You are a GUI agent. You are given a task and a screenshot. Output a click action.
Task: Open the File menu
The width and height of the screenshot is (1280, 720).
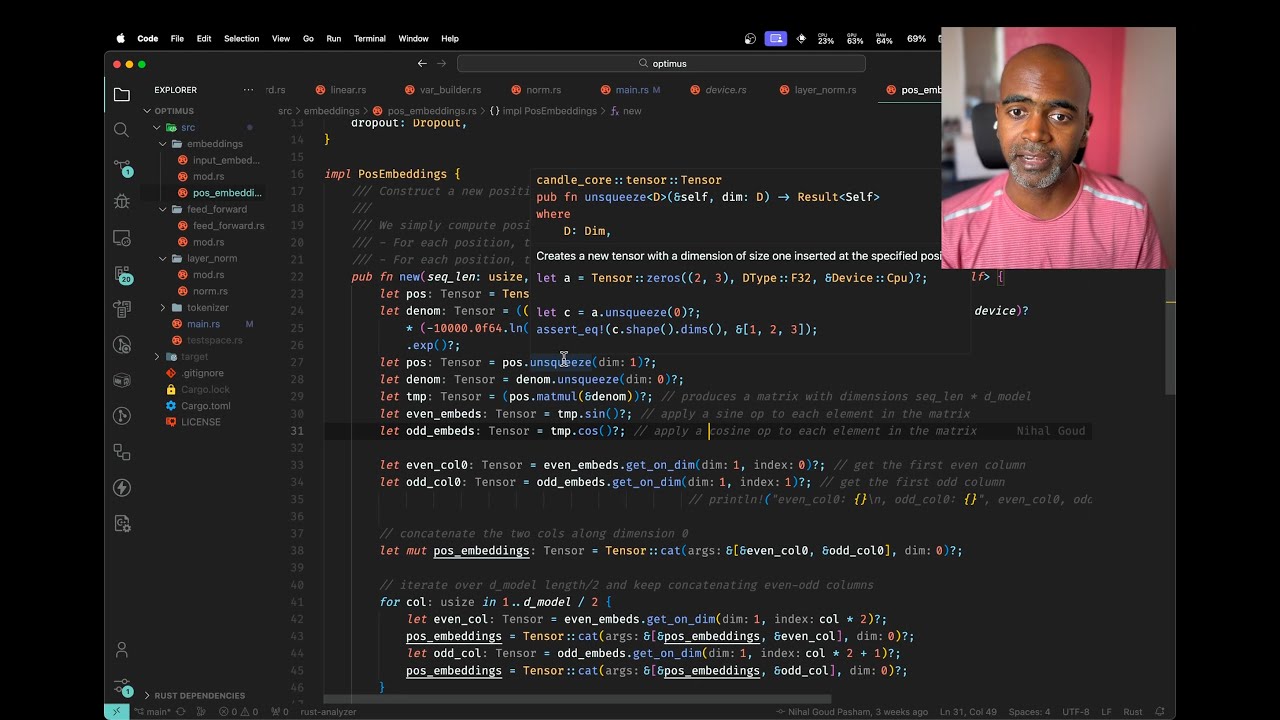tap(177, 38)
